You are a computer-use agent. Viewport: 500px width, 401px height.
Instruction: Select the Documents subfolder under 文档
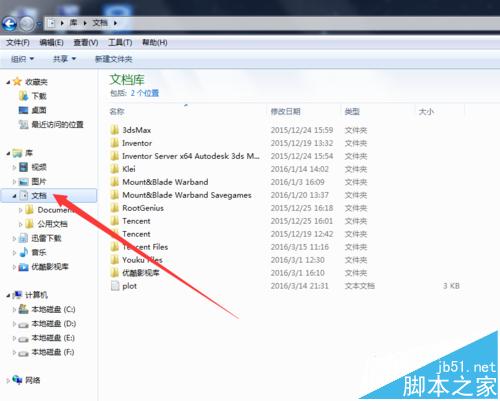coord(55,210)
